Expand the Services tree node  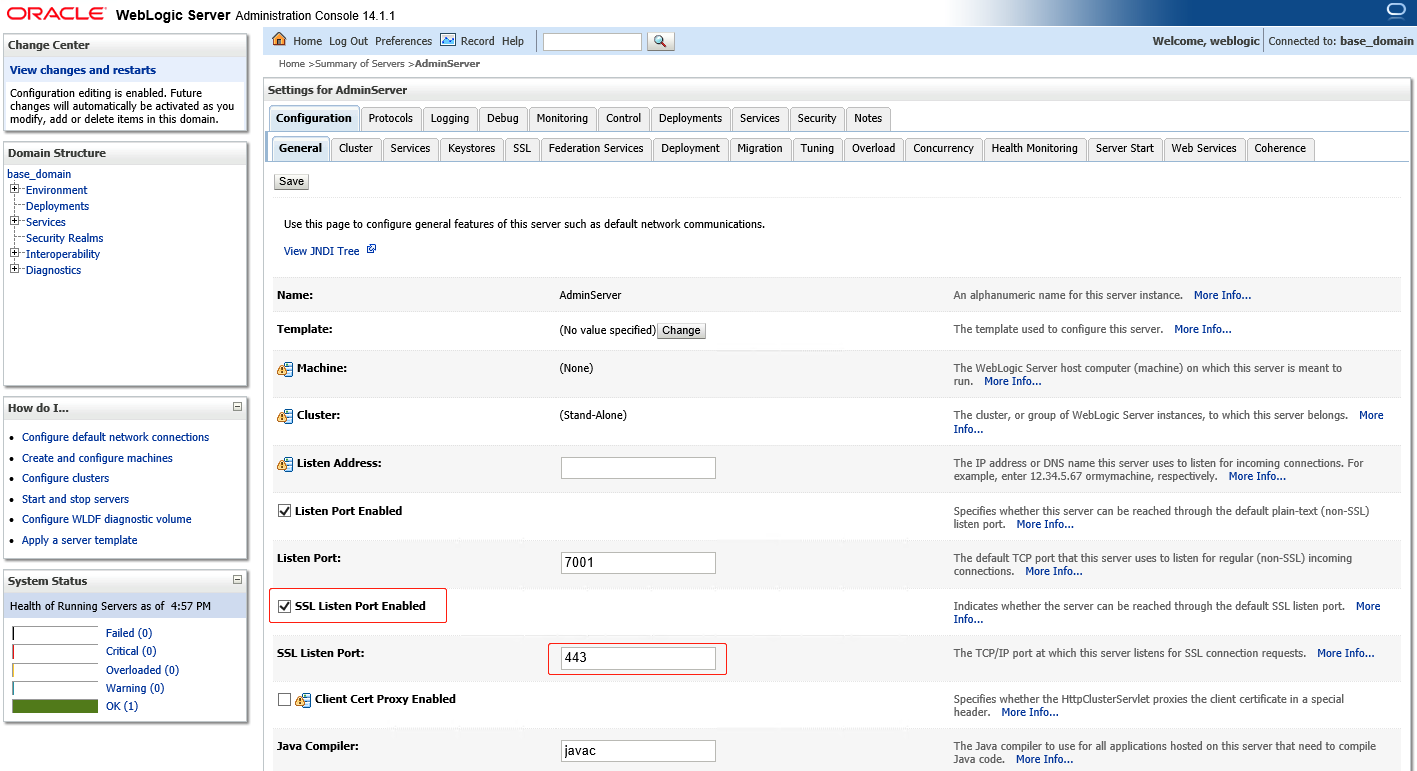(12, 221)
